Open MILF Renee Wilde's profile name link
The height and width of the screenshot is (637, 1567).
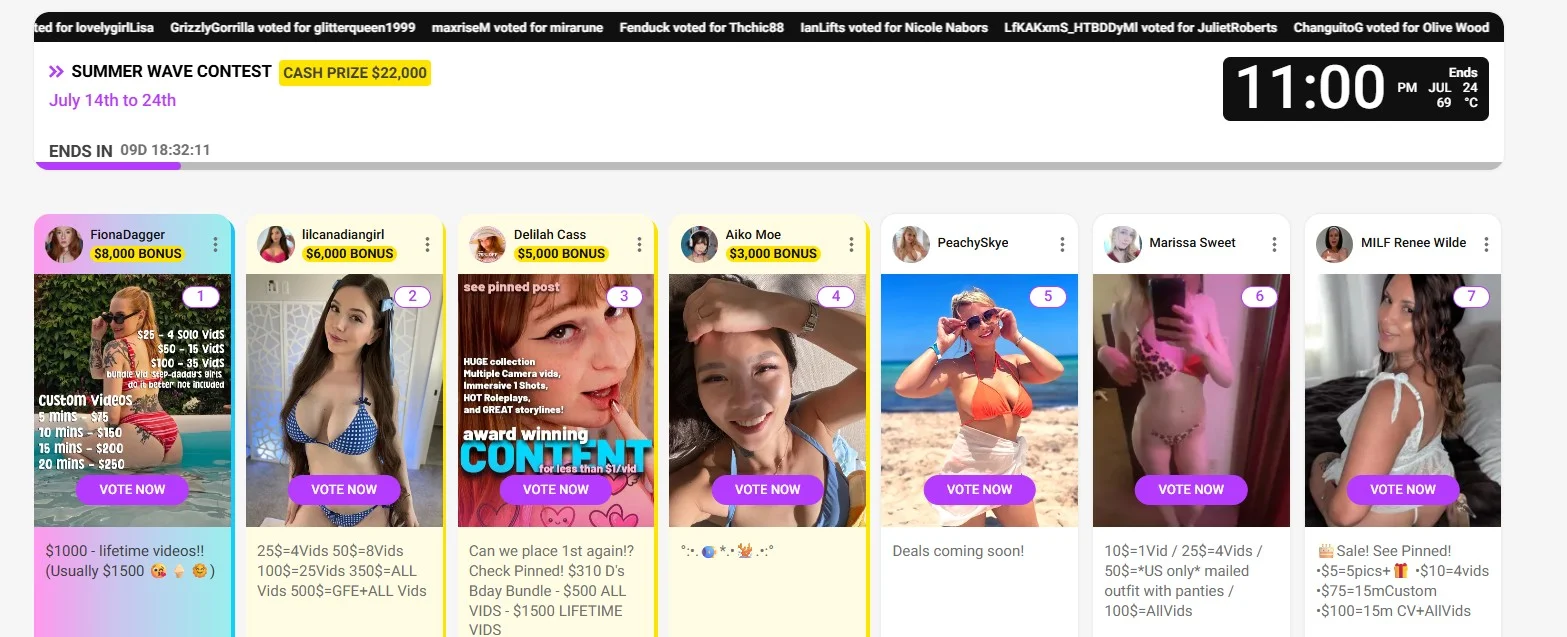point(1414,243)
